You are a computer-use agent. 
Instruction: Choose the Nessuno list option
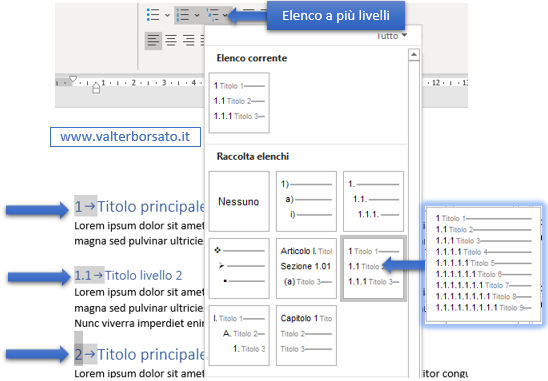click(239, 201)
